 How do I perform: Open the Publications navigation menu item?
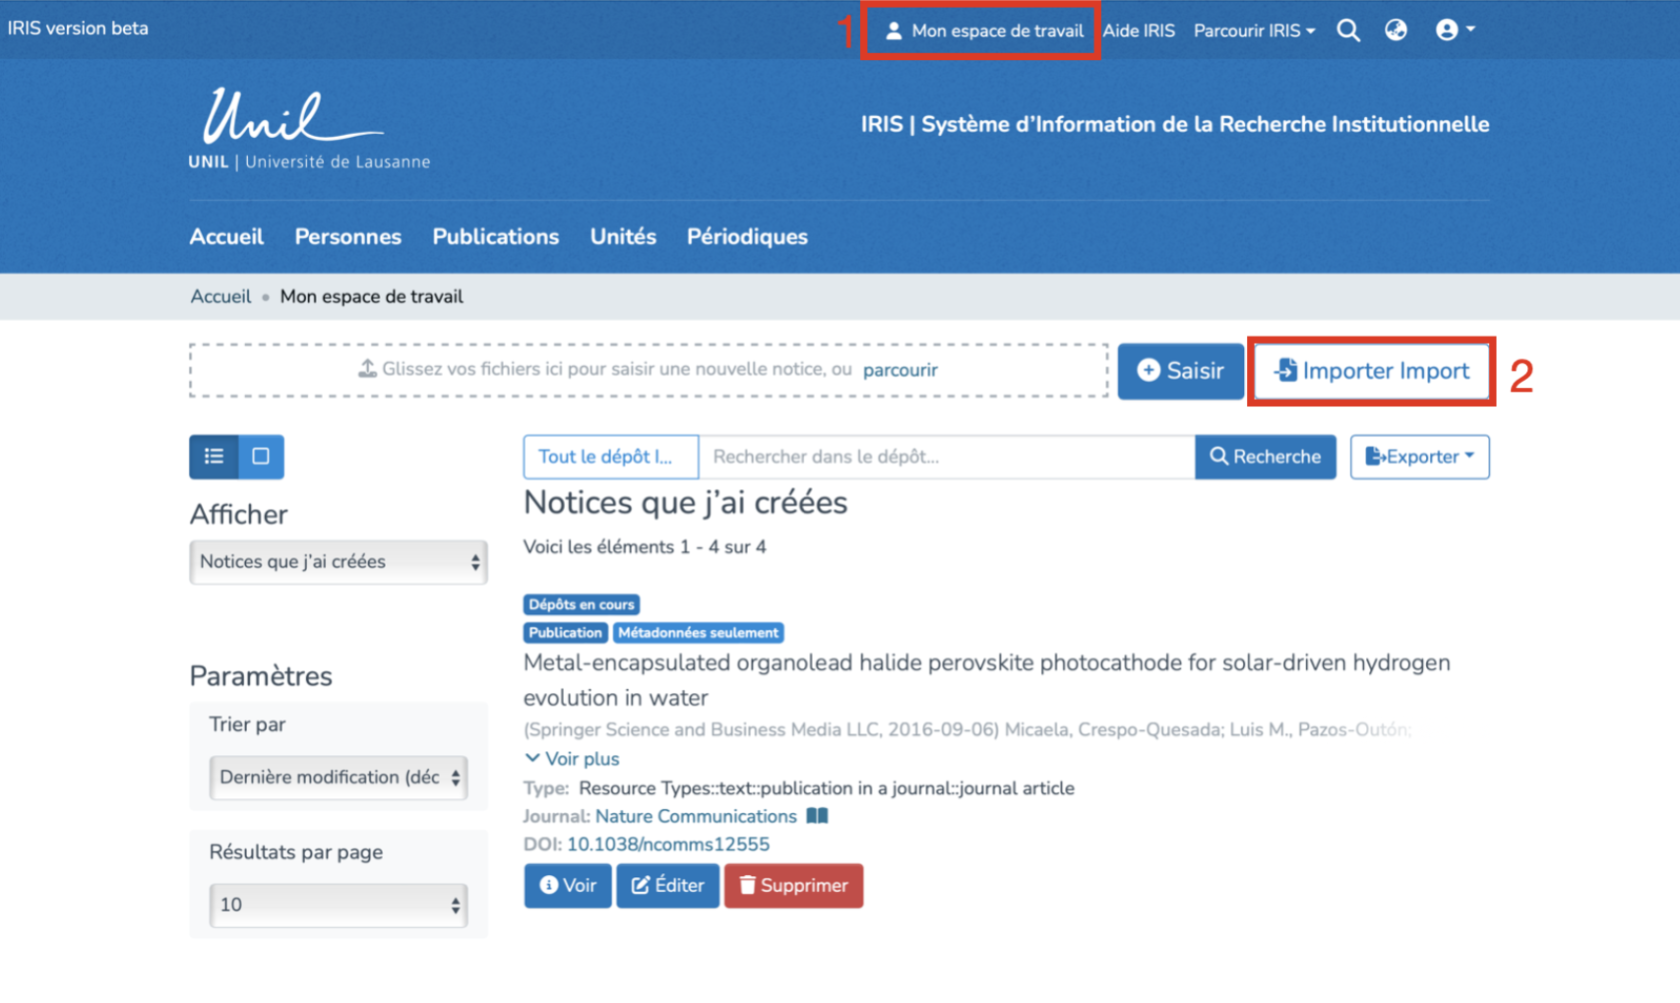[495, 237]
